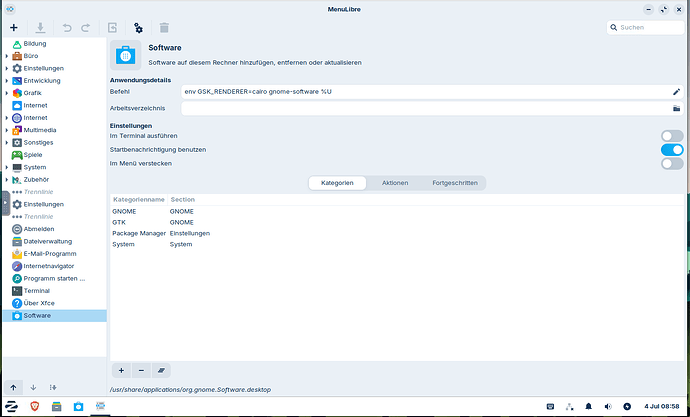Click the undo arrow in toolbar

click(x=67, y=28)
